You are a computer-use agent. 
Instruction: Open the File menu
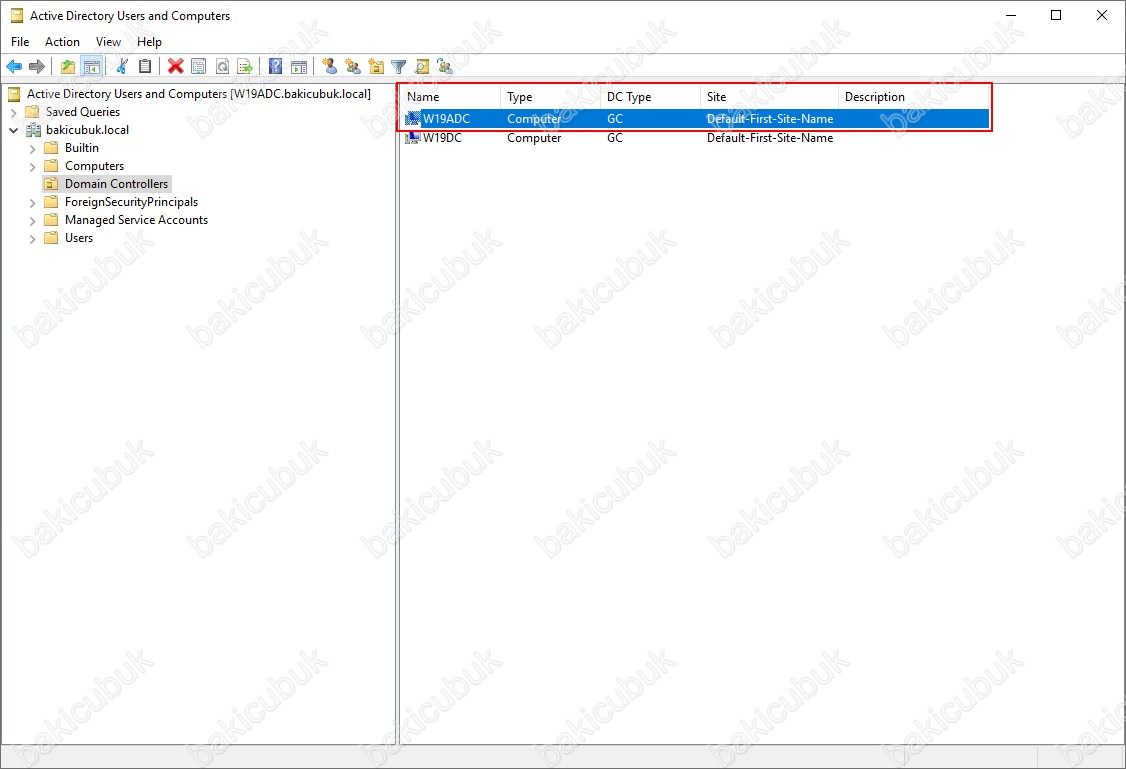point(20,42)
